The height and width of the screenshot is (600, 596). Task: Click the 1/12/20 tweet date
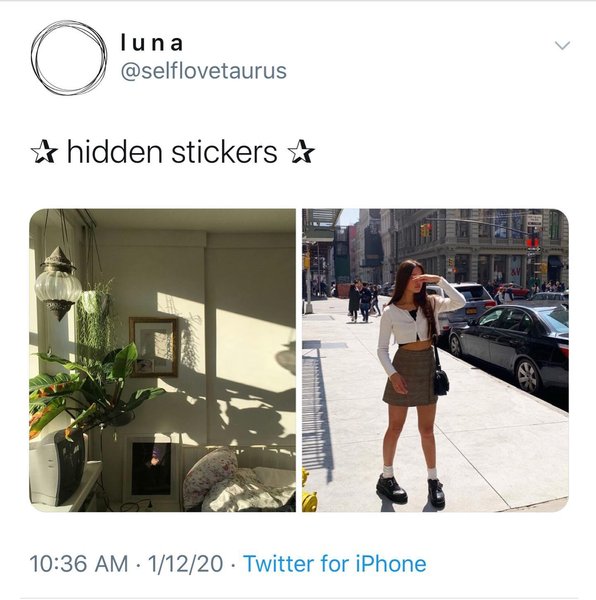pyautogui.click(x=185, y=564)
